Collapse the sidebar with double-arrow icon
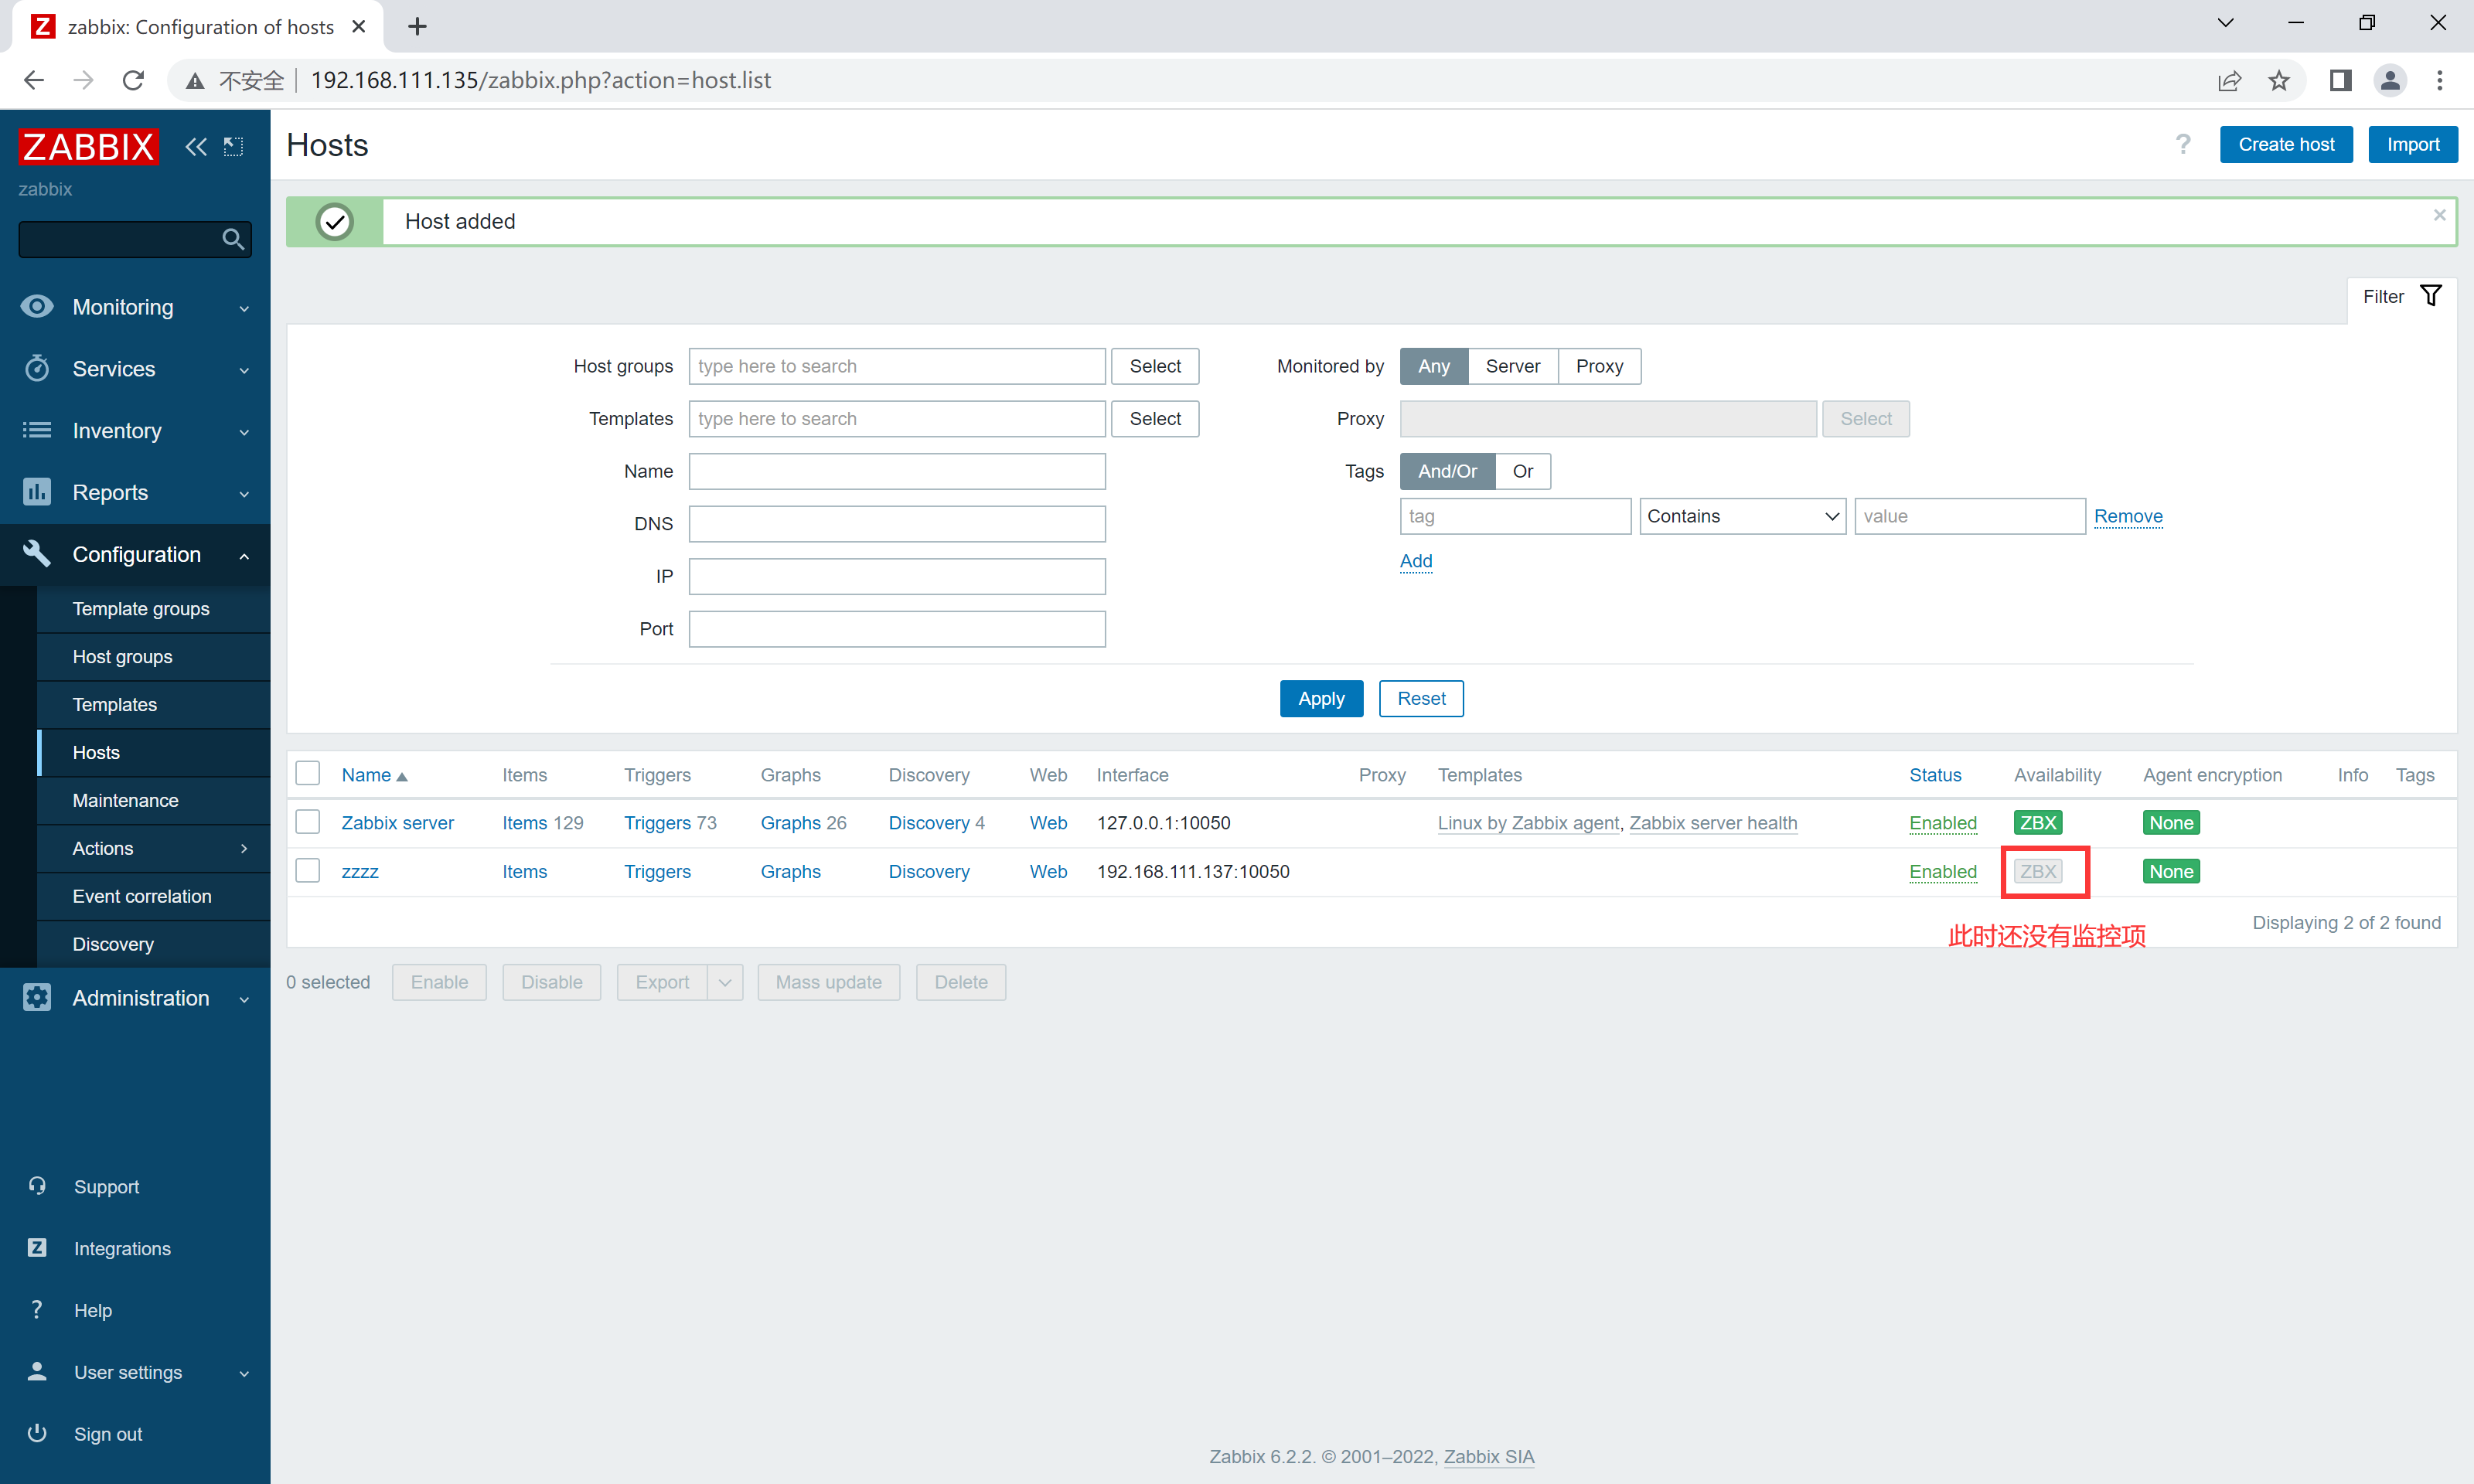 coord(196,147)
